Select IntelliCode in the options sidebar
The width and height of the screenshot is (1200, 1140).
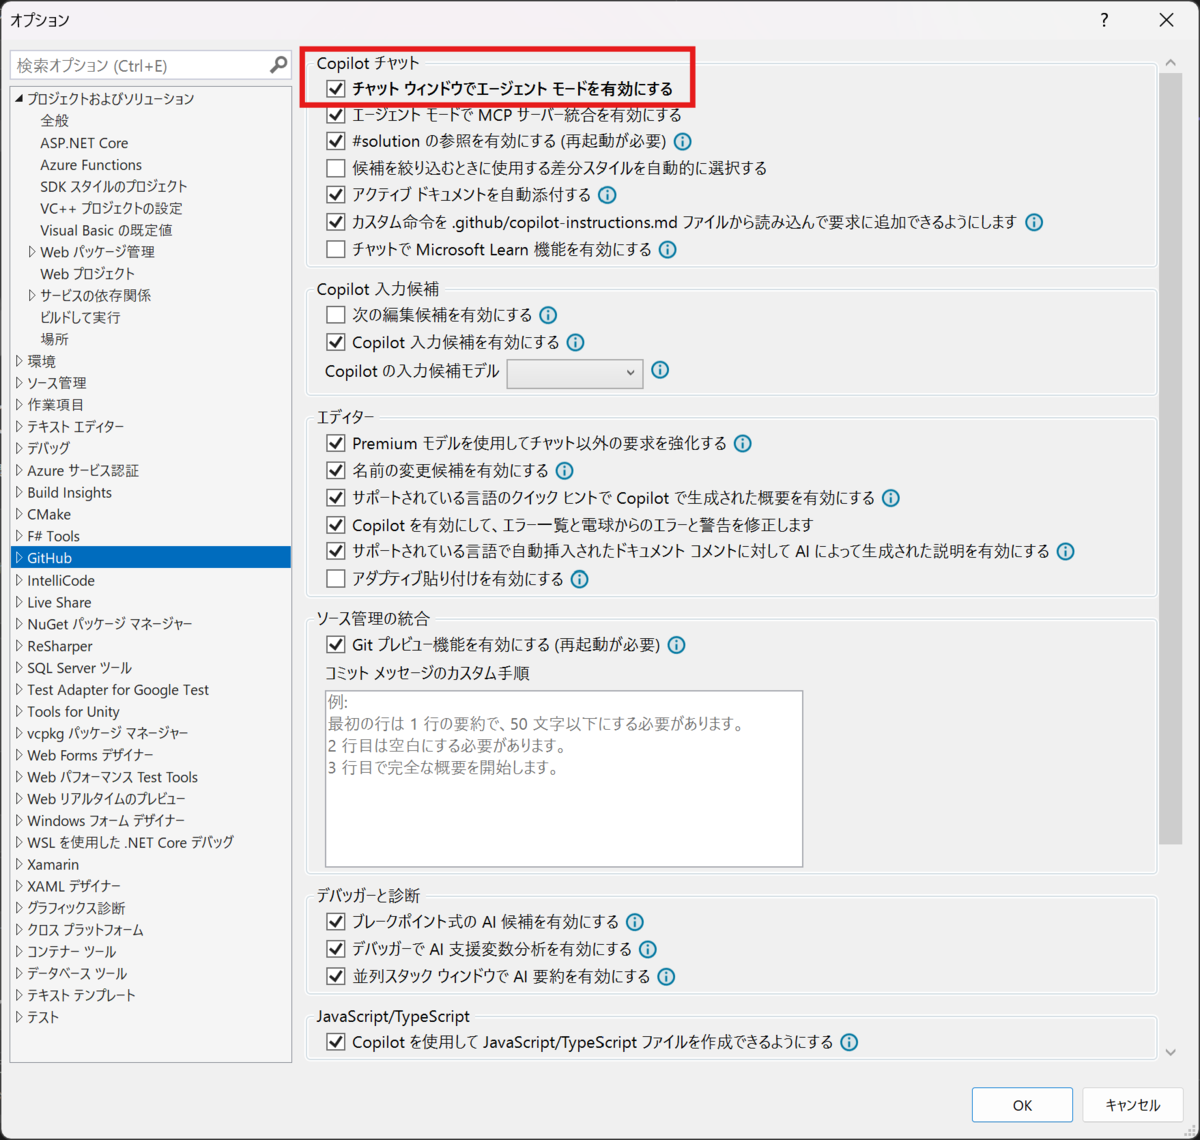[59, 580]
